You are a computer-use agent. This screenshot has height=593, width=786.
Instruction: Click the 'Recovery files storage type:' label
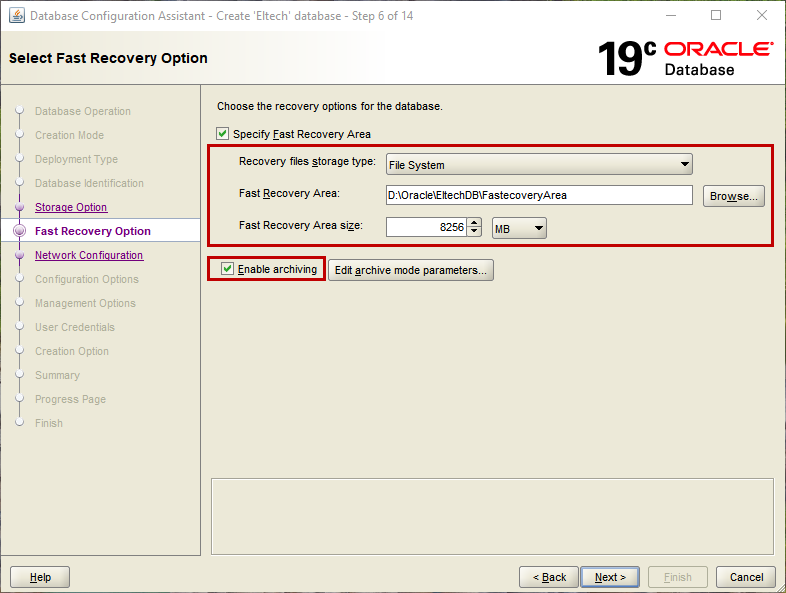(307, 161)
